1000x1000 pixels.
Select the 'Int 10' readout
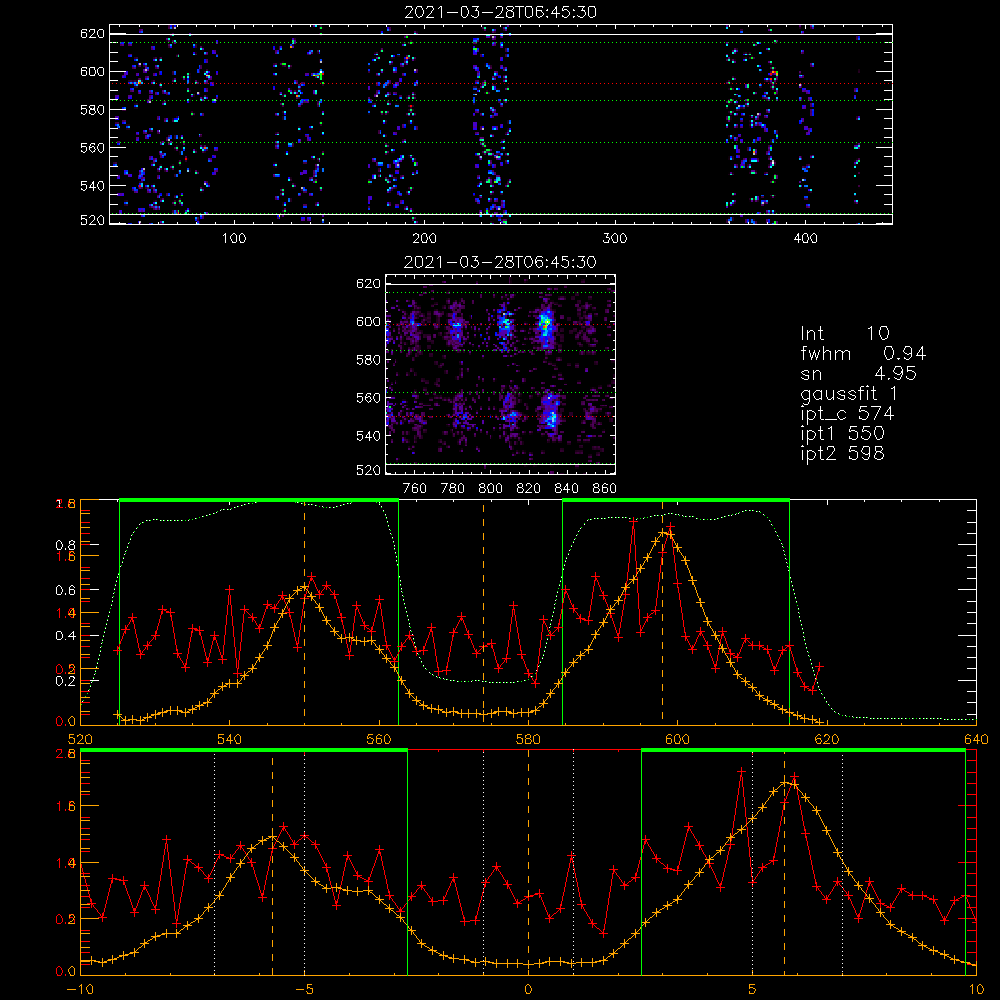(x=844, y=334)
